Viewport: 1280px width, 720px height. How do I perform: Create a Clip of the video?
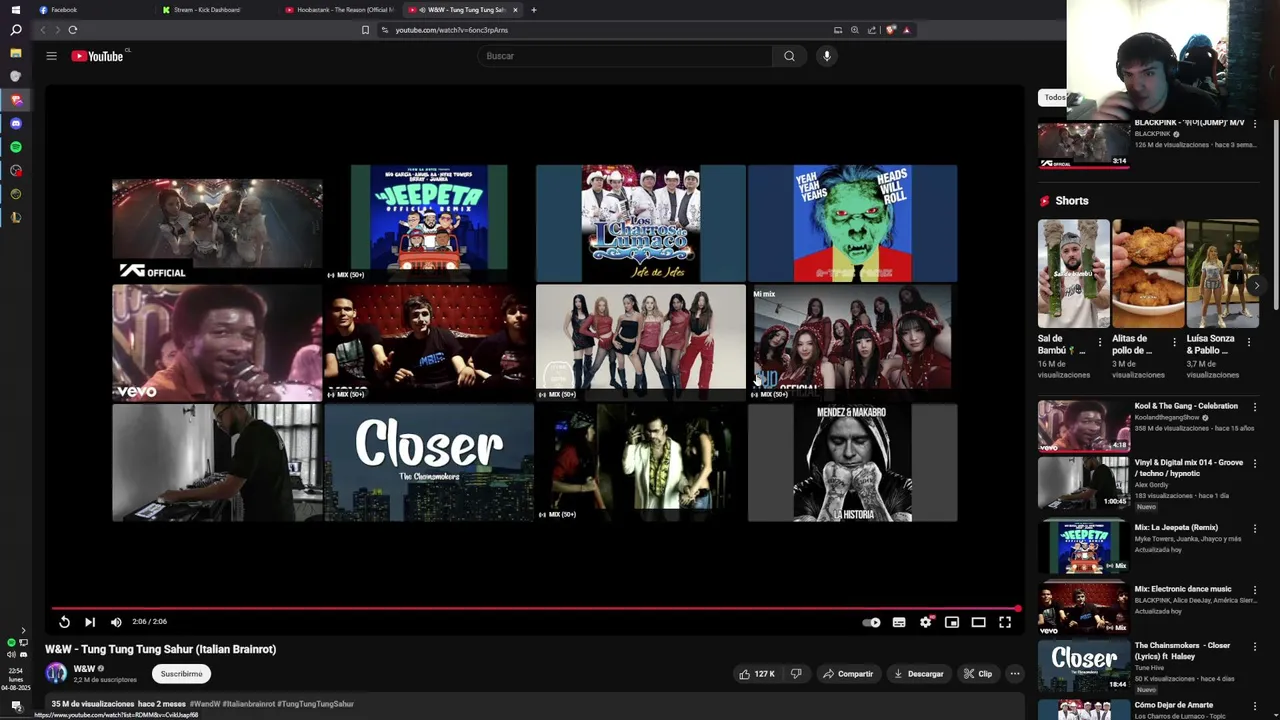[978, 674]
